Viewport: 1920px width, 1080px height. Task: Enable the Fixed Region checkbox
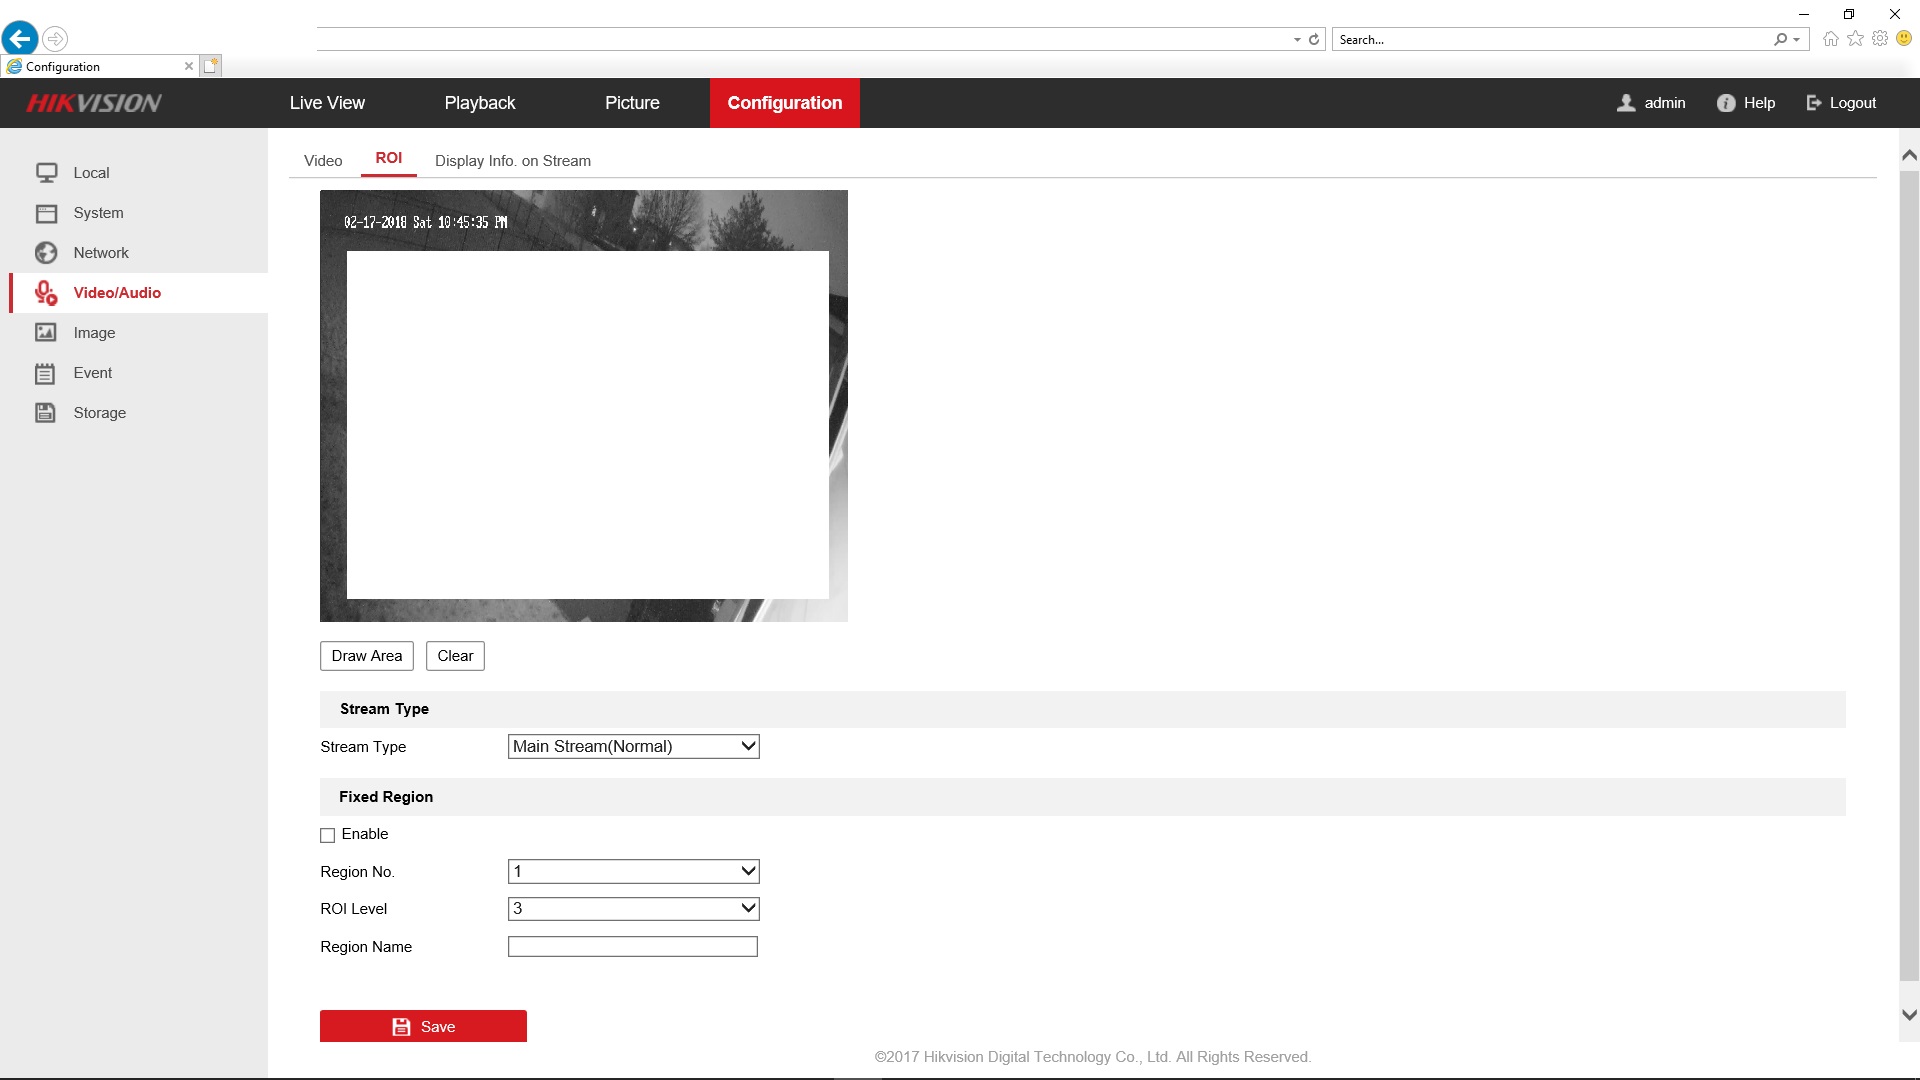click(327, 835)
